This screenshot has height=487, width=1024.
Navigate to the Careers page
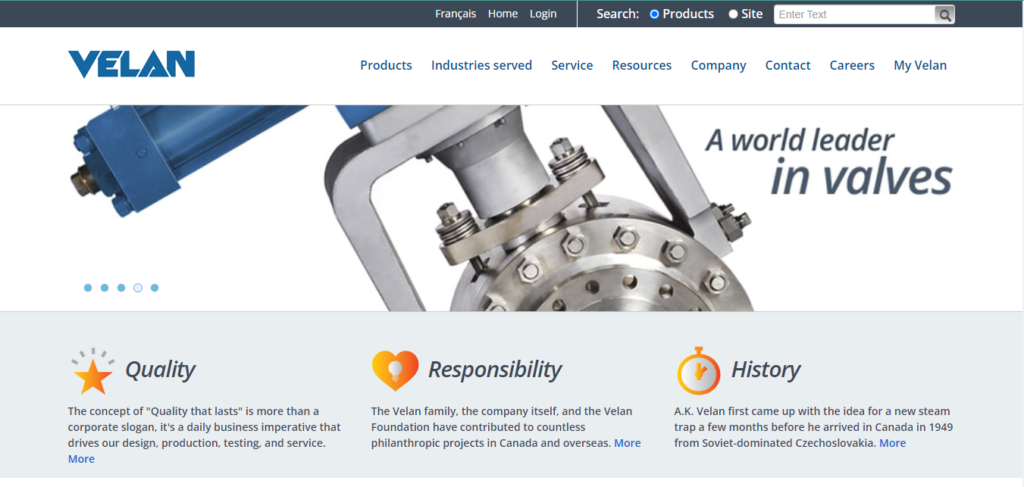pyautogui.click(x=852, y=65)
